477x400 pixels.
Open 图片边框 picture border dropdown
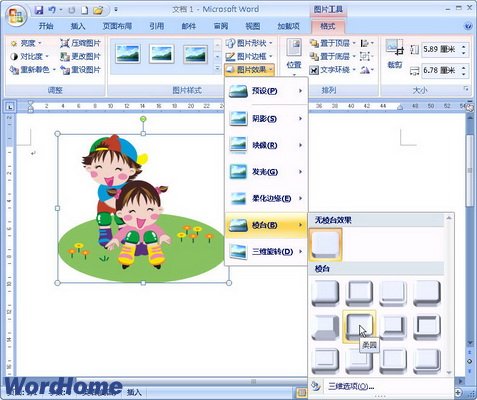pos(249,56)
